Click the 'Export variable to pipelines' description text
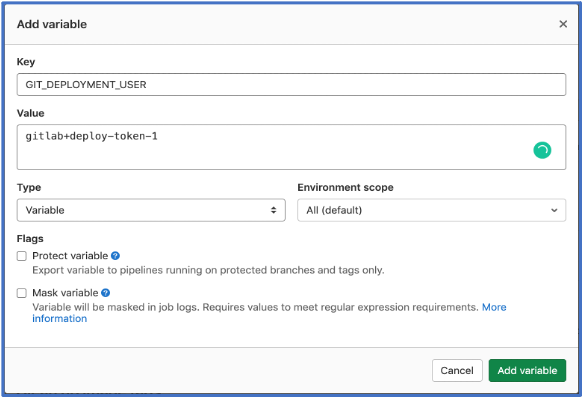The image size is (583, 397). [x=208, y=270]
